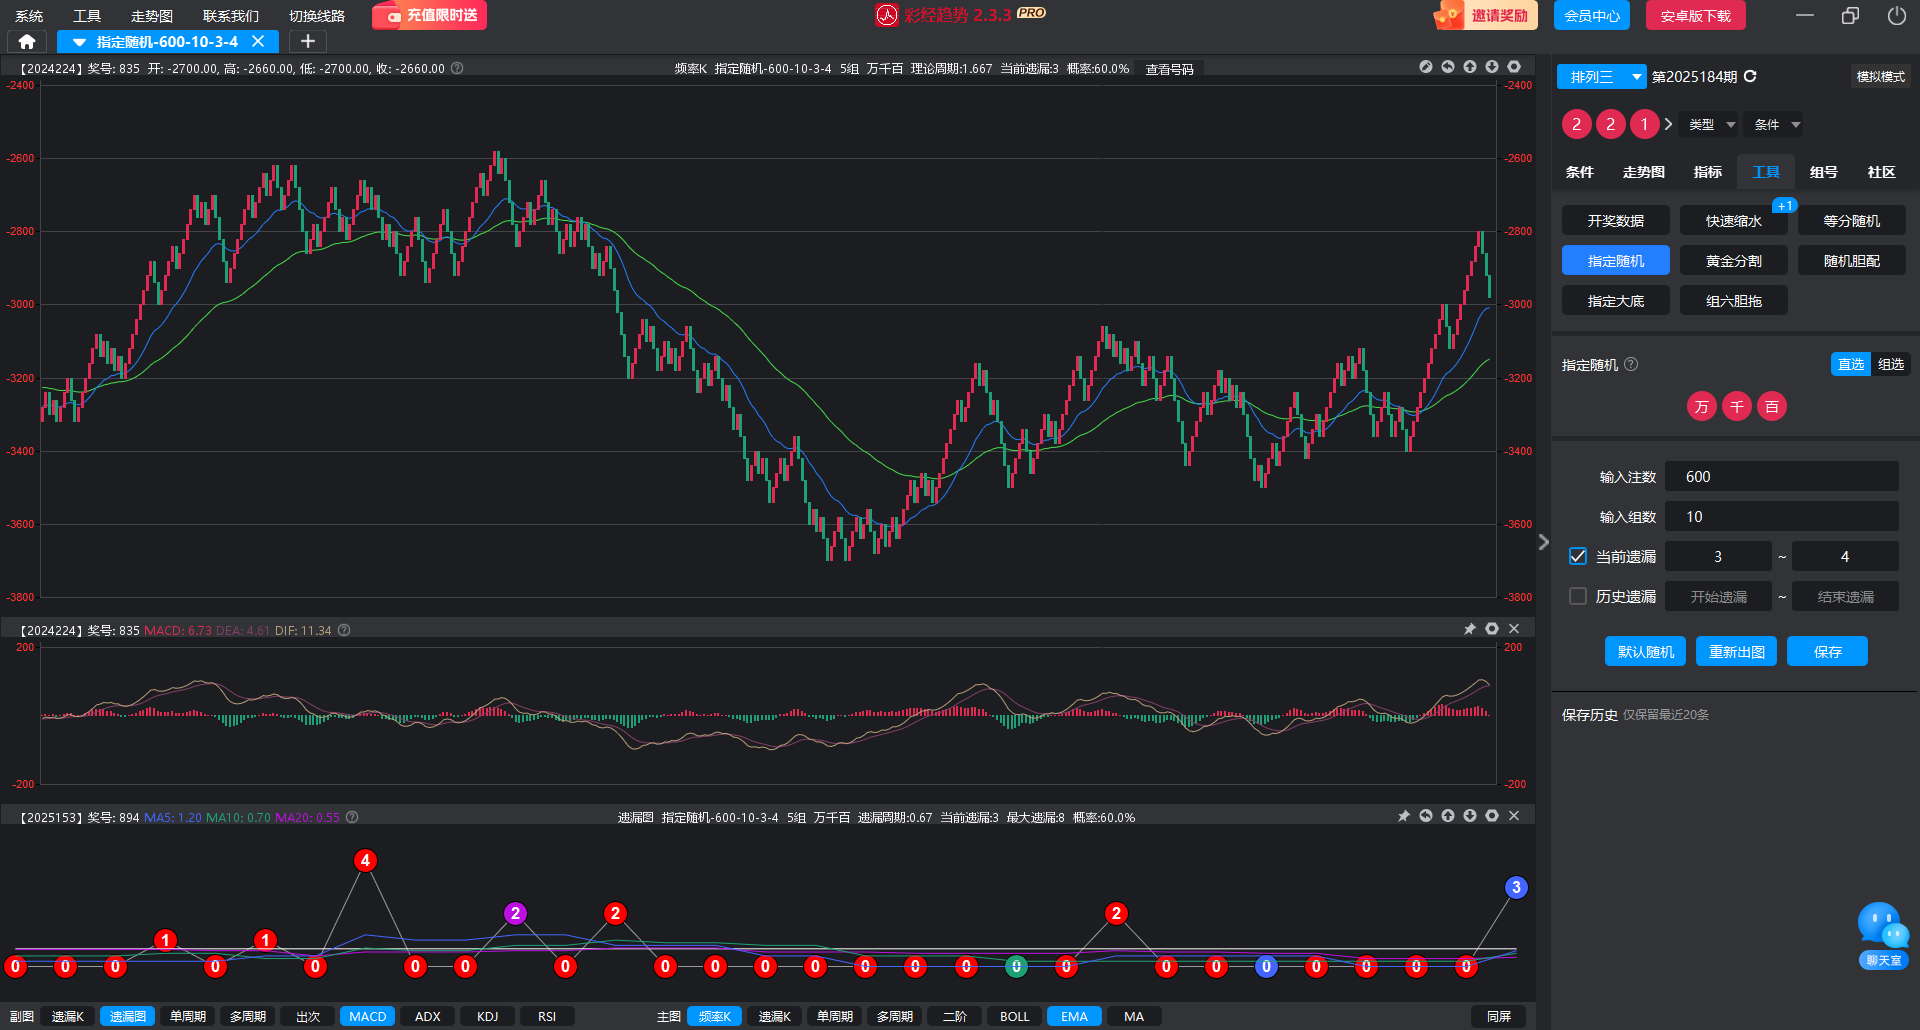
Task: Close the 遗漏图 panel
Action: click(x=1514, y=816)
